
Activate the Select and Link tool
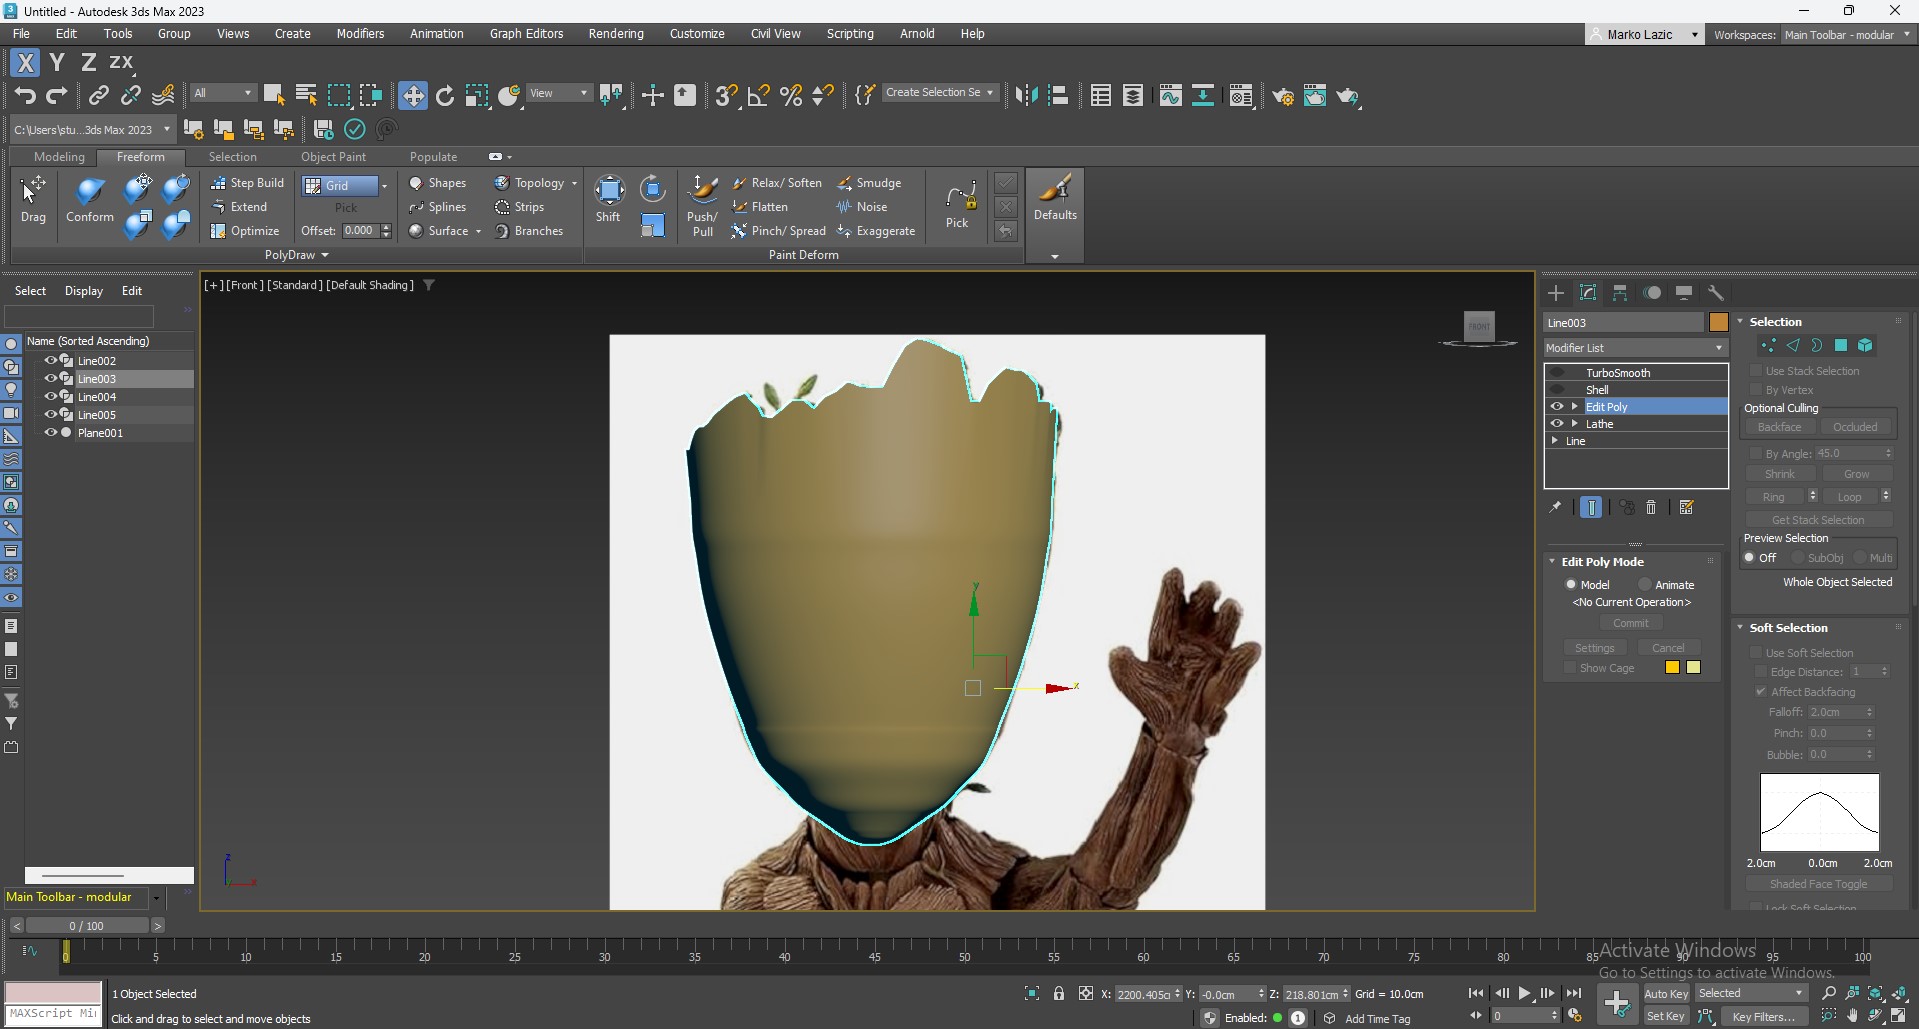(x=98, y=96)
